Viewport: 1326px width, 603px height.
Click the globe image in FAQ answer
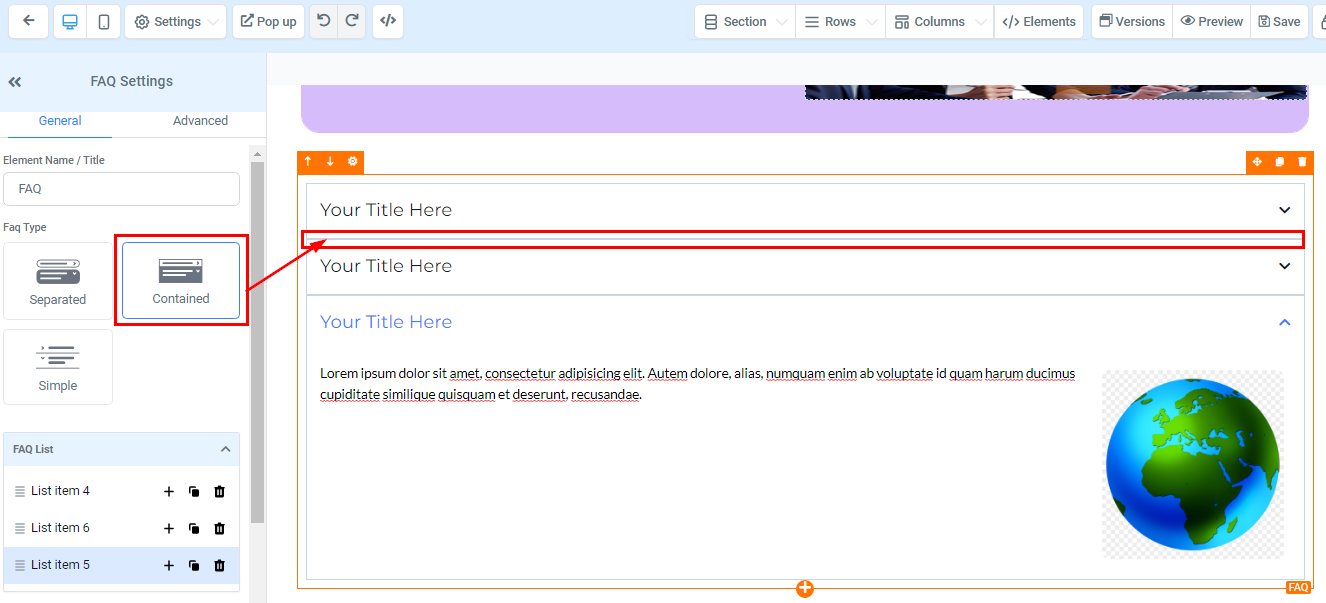click(1192, 464)
